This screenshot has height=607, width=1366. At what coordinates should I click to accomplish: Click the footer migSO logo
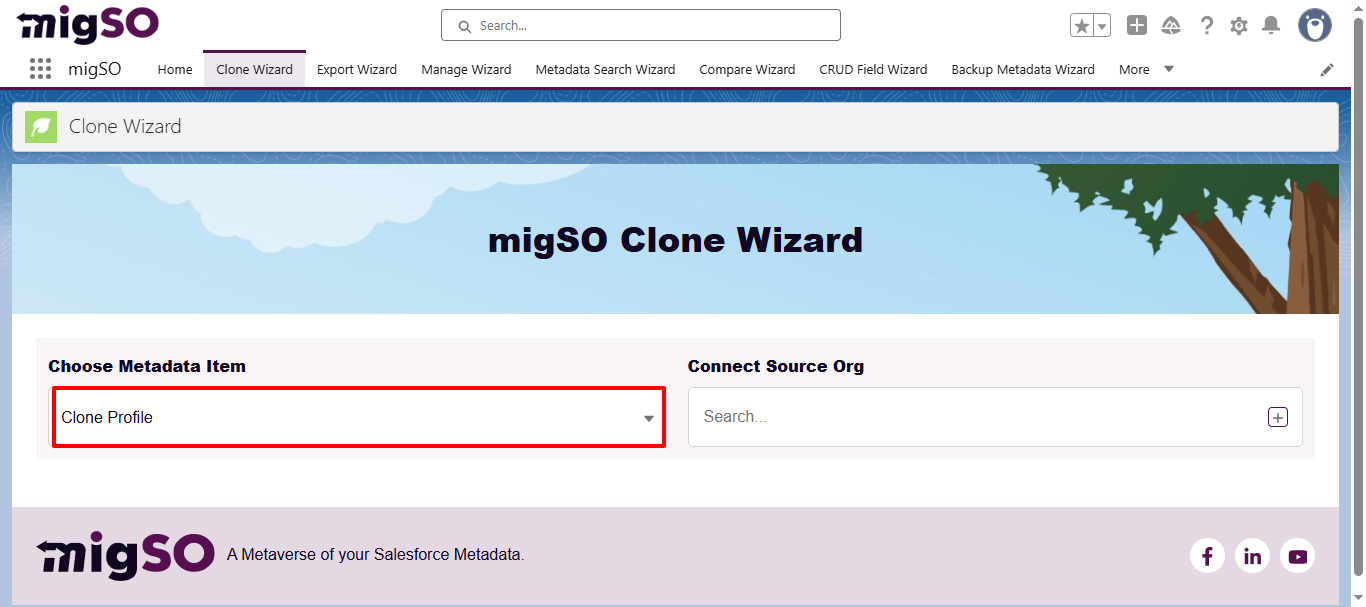click(126, 555)
